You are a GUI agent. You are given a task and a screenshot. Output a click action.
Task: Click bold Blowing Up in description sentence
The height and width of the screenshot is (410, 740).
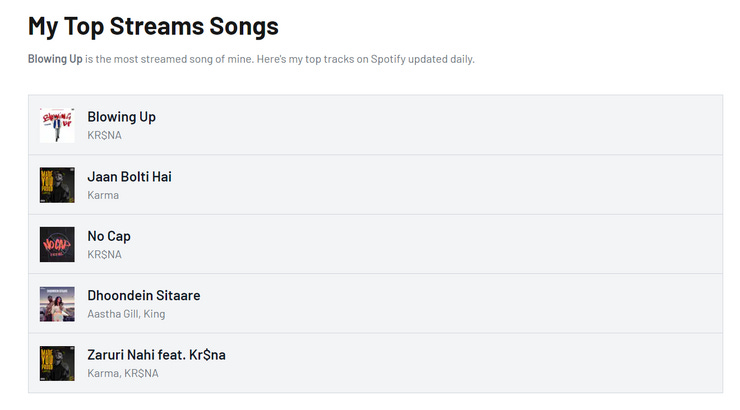tap(55, 59)
